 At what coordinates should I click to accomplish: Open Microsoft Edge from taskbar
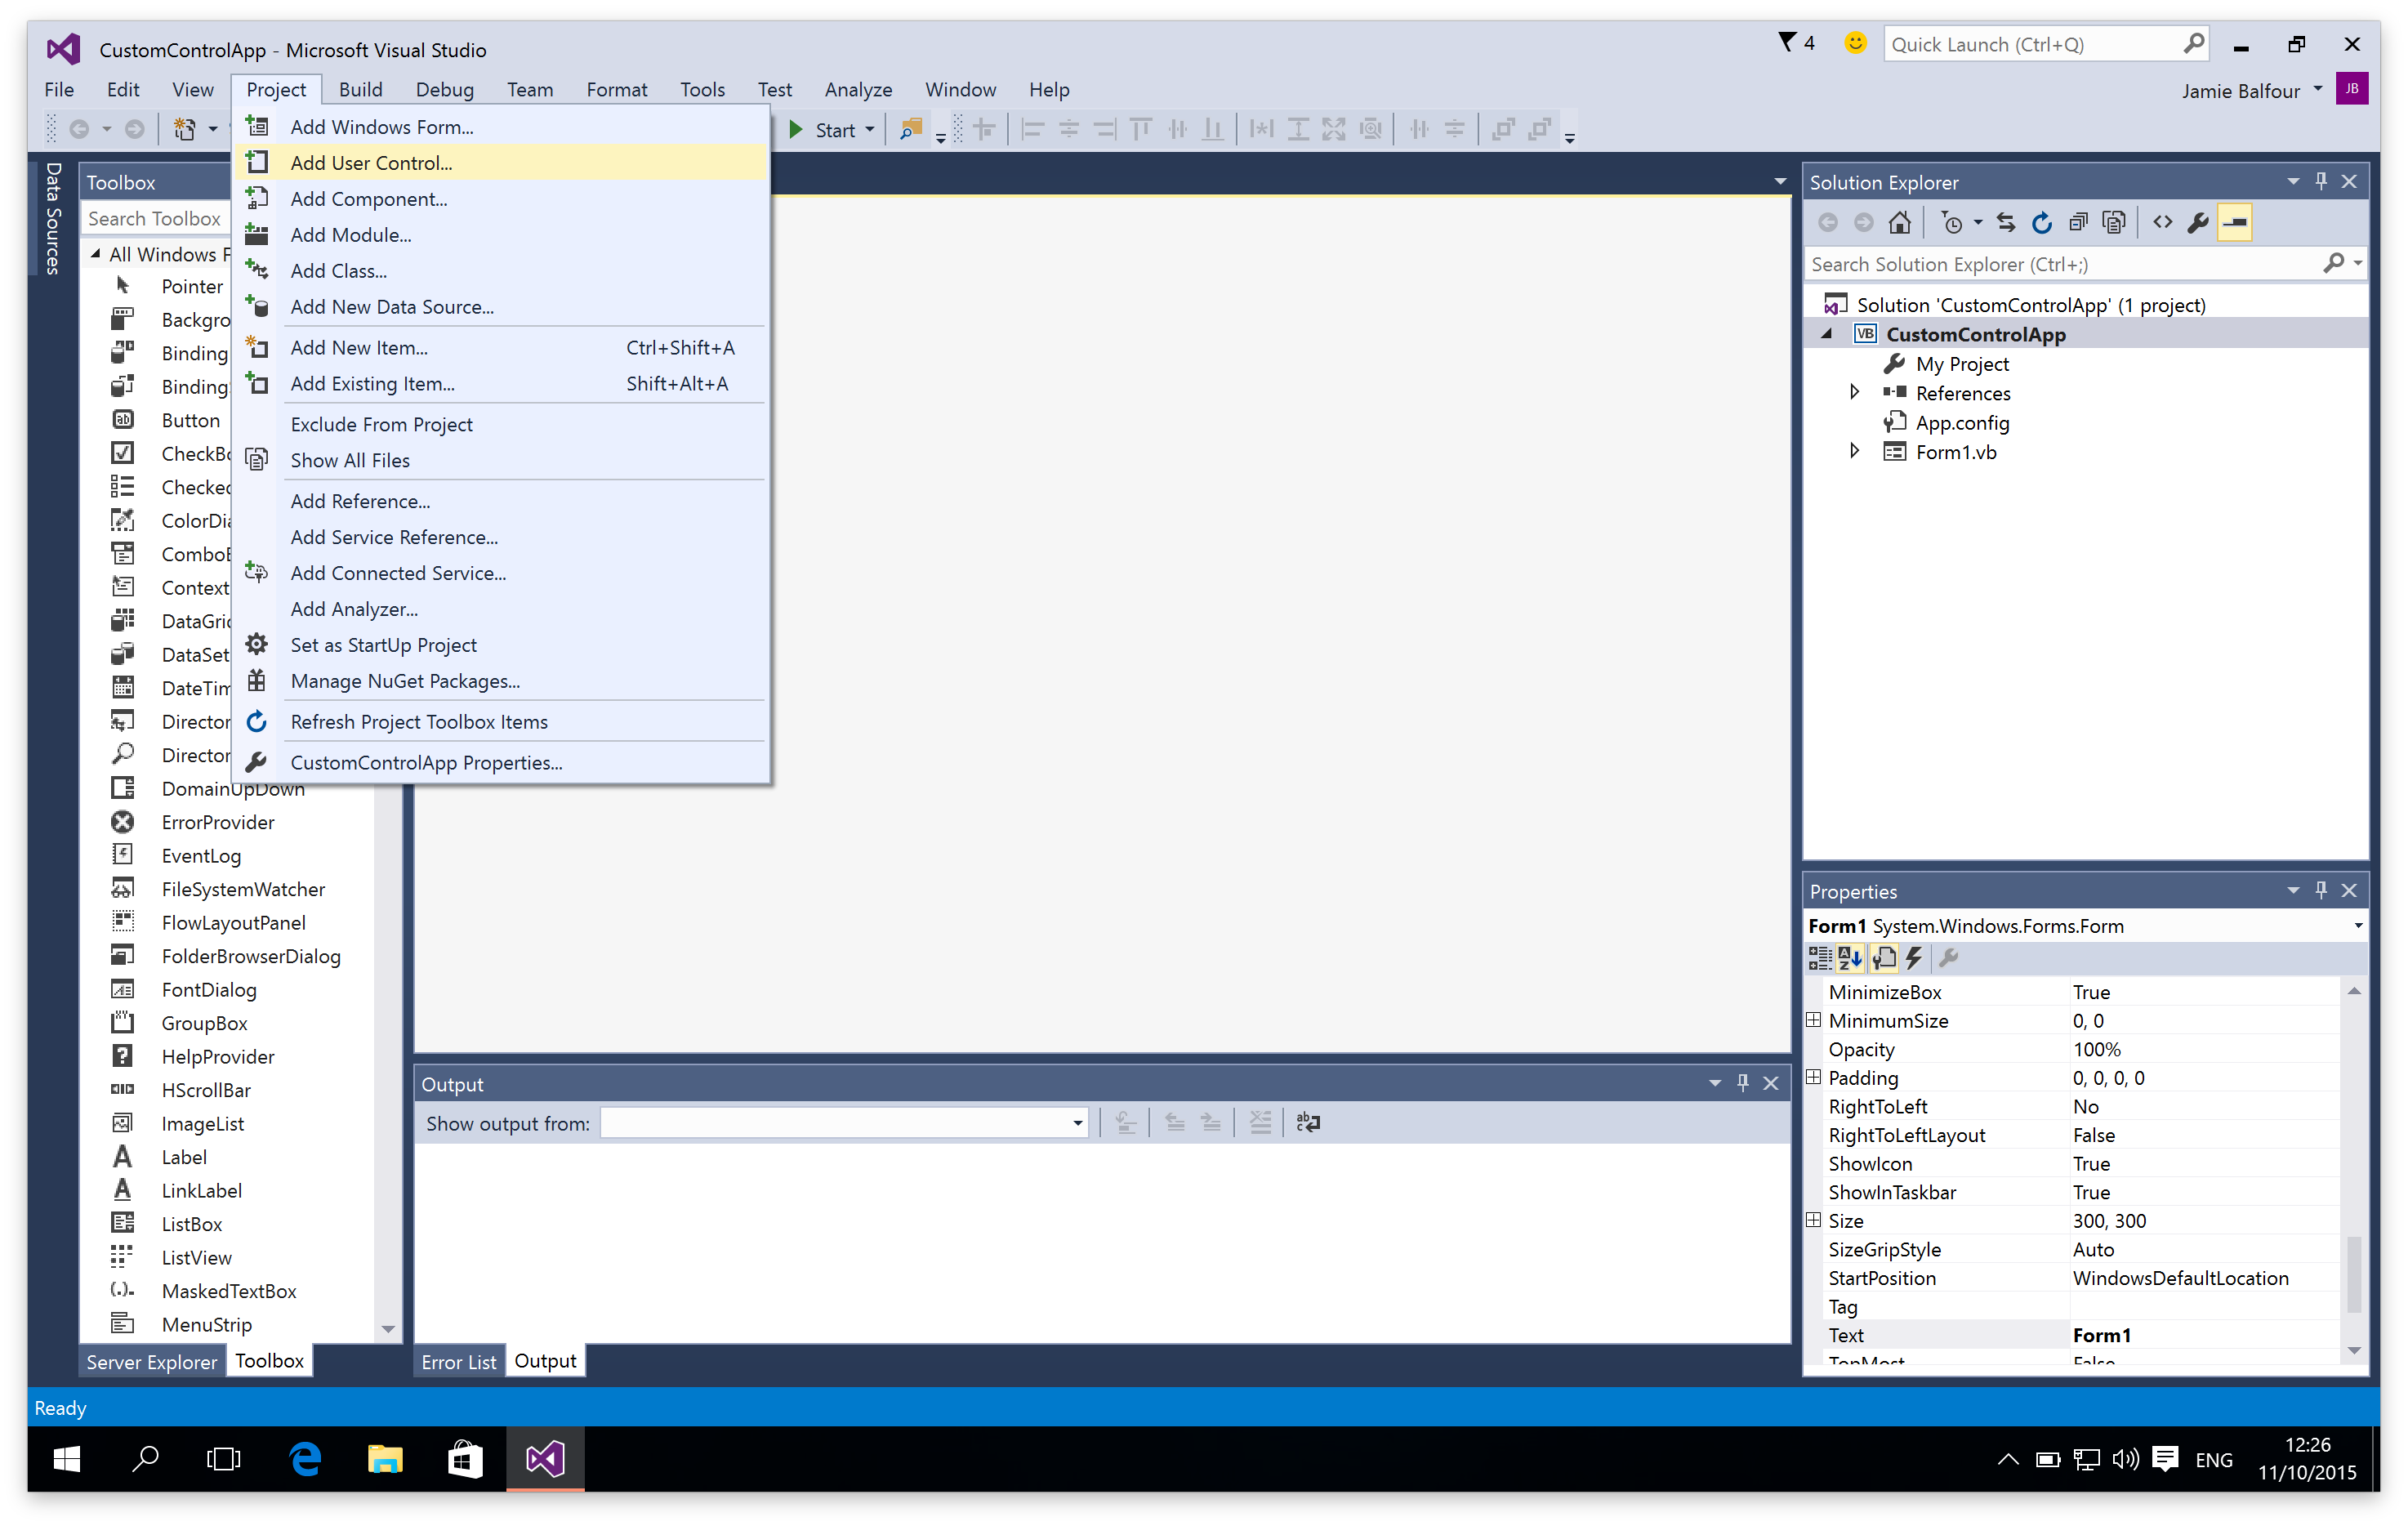pos(306,1459)
